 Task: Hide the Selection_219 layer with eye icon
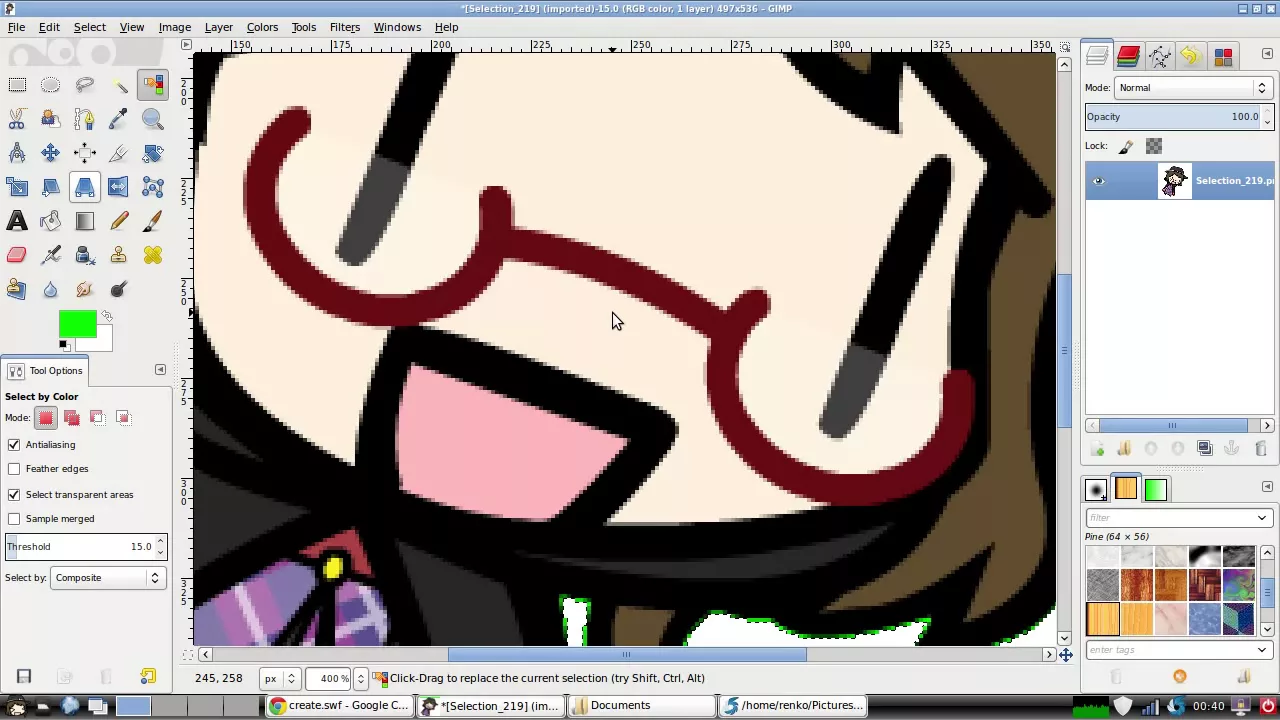click(1098, 181)
